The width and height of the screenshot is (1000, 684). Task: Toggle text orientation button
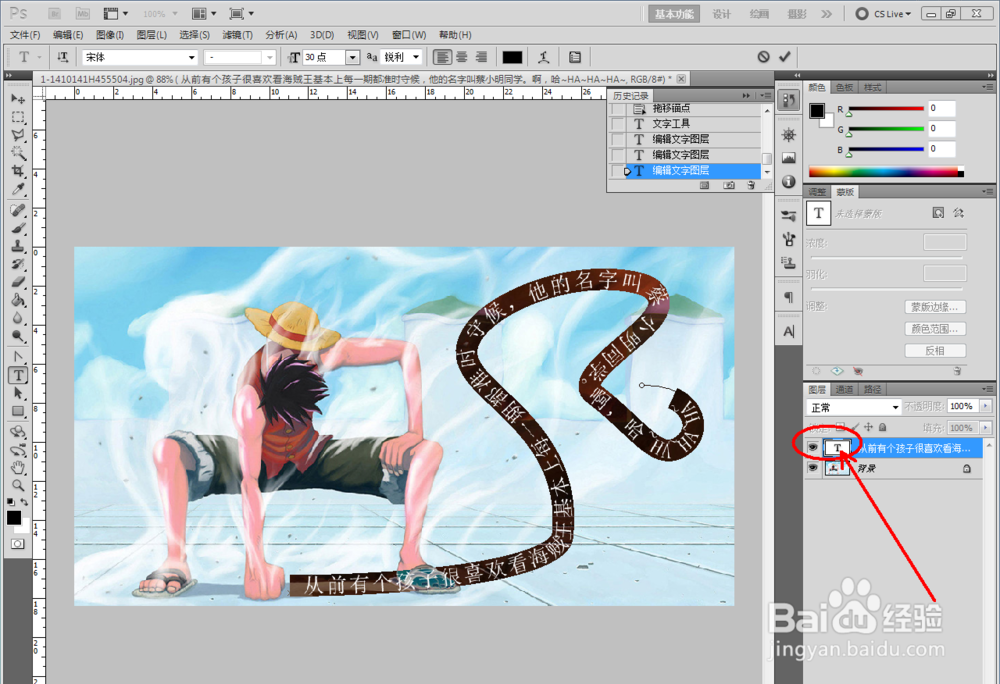pos(62,57)
